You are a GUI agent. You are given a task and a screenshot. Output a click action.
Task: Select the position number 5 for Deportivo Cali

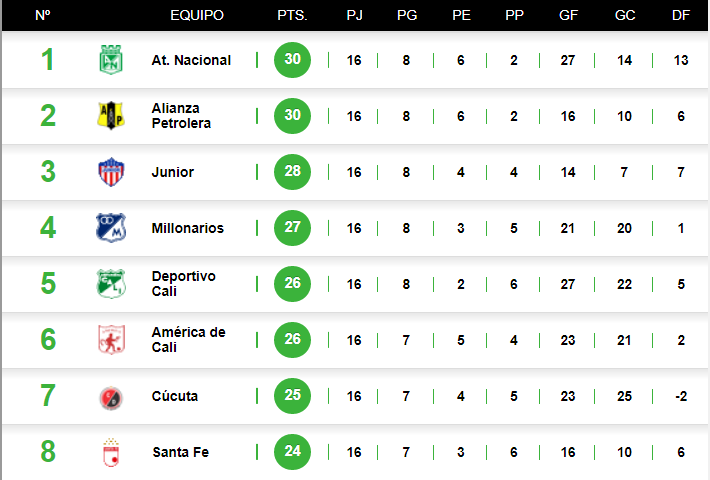[x=48, y=284]
